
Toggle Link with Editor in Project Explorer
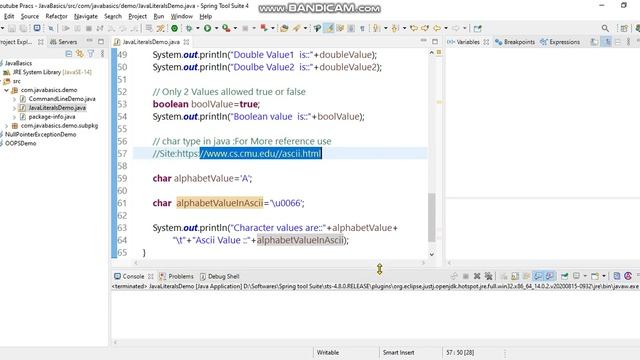pos(80,54)
